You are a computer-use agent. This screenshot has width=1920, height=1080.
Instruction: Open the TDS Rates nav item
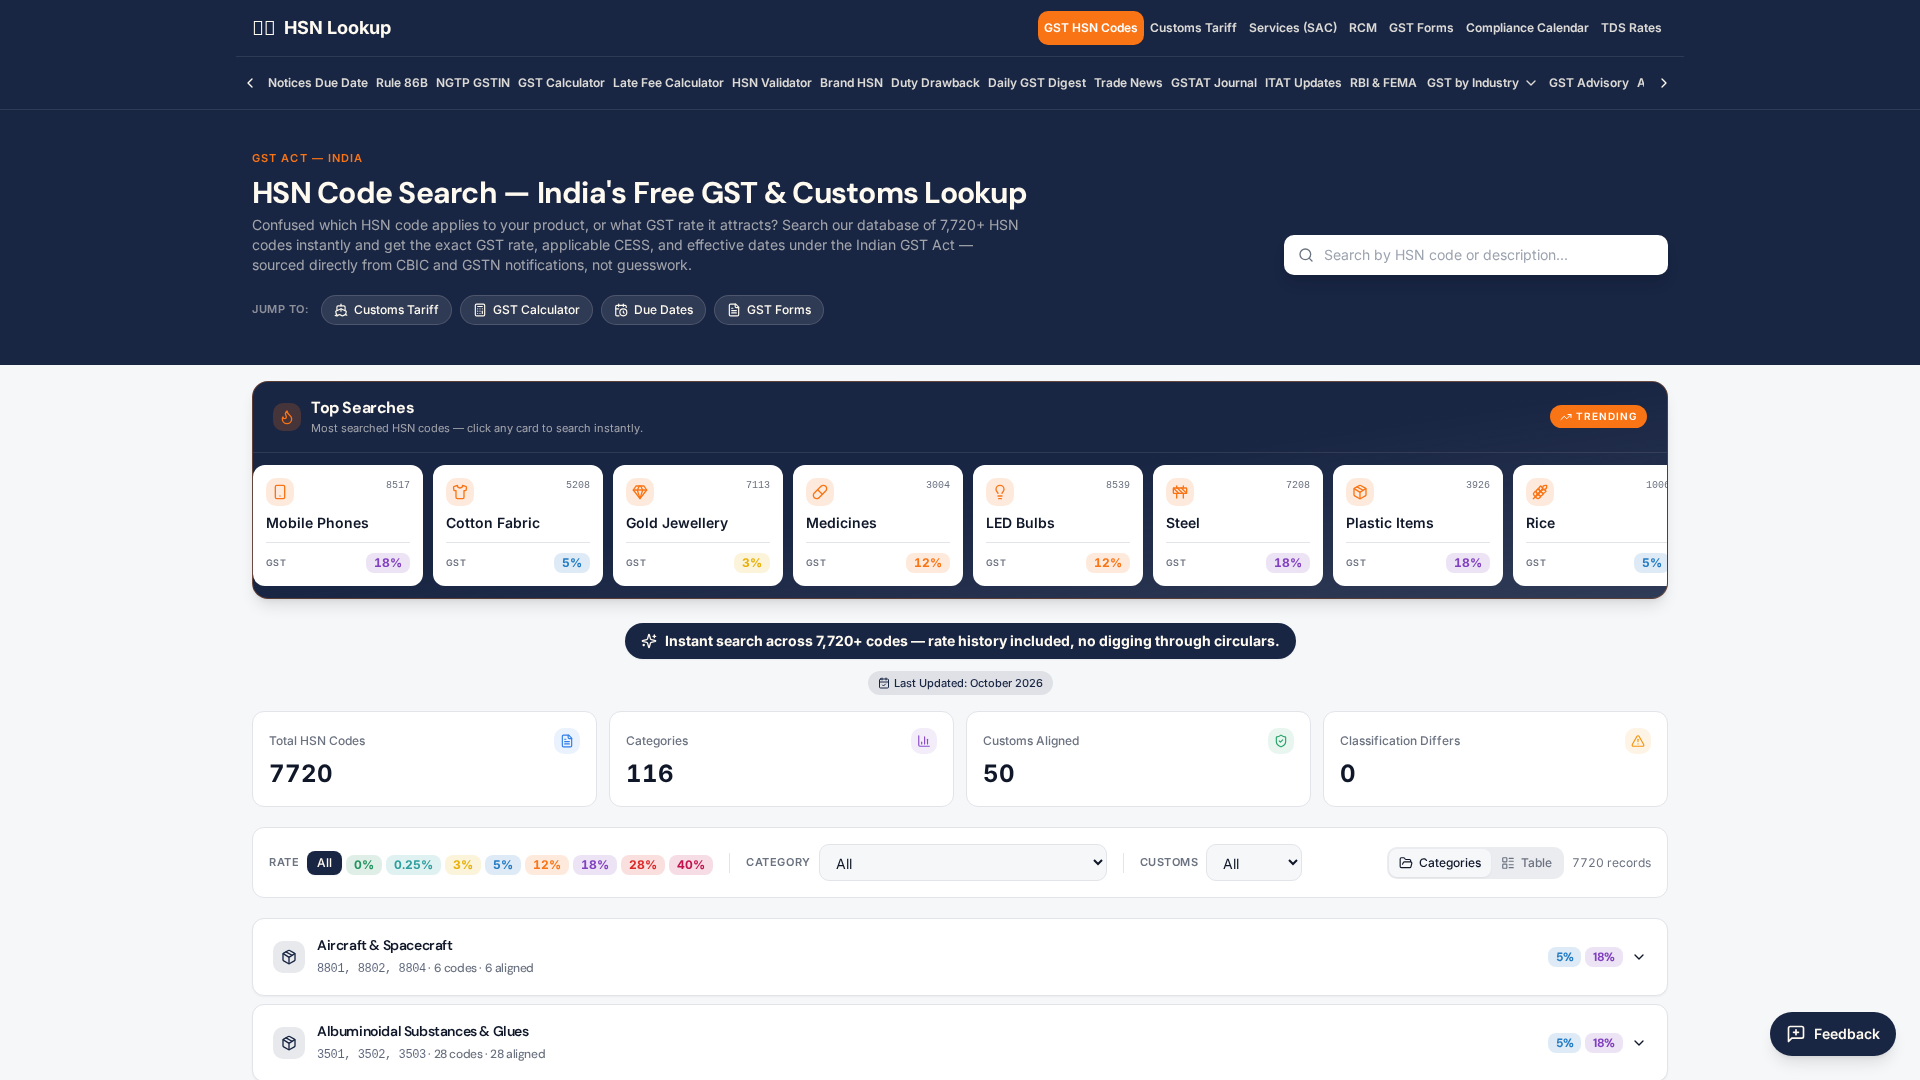pyautogui.click(x=1631, y=28)
